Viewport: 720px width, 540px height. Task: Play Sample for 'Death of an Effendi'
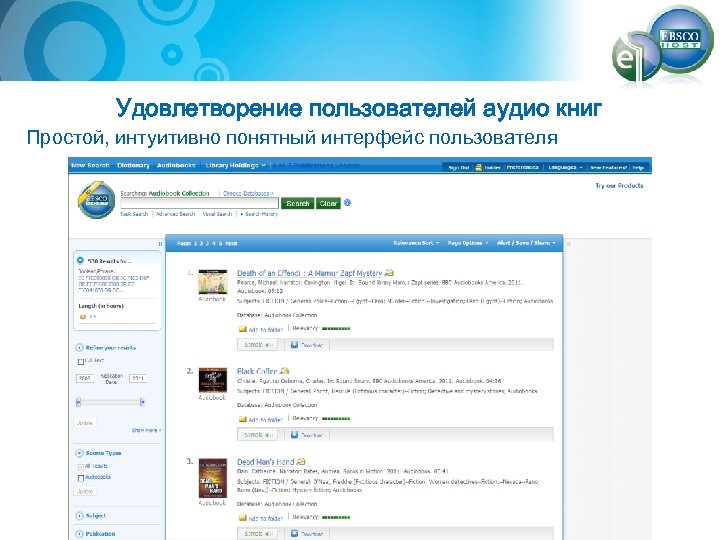[x=258, y=344]
